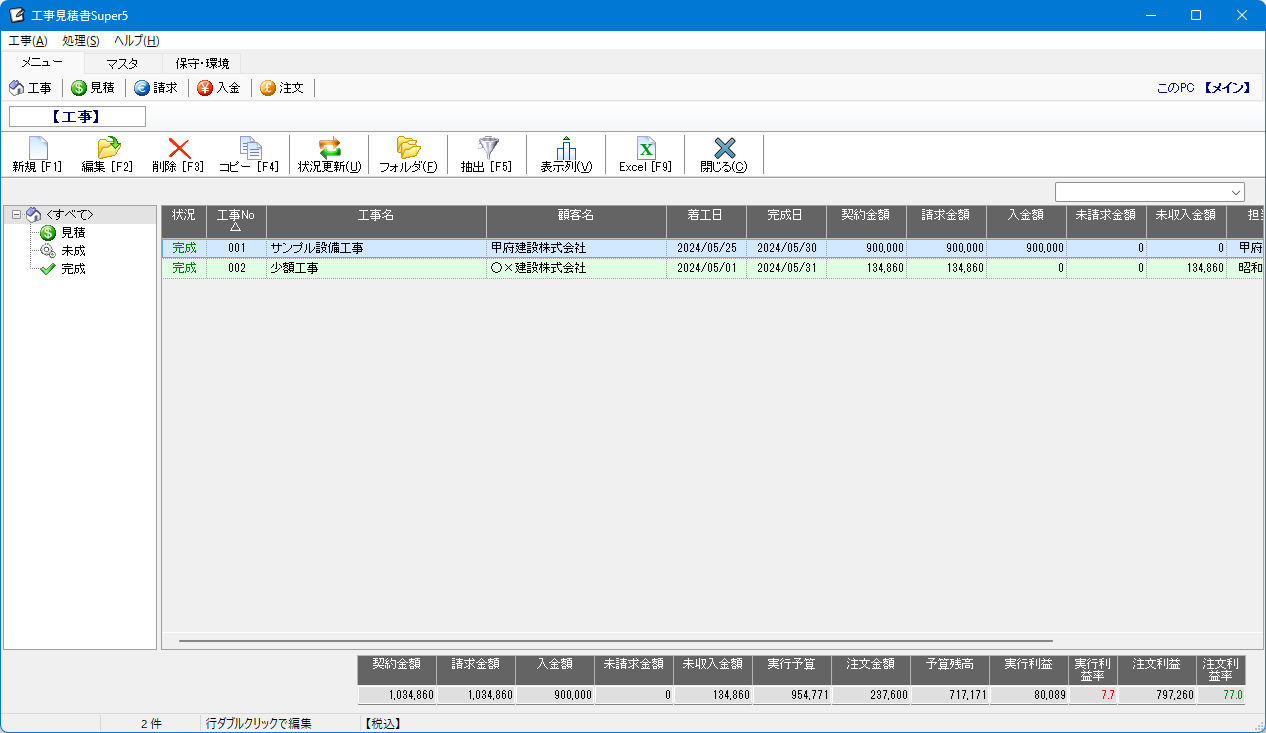Click the このPC 【メイン】 label
The image size is (1266, 733).
[x=1203, y=88]
